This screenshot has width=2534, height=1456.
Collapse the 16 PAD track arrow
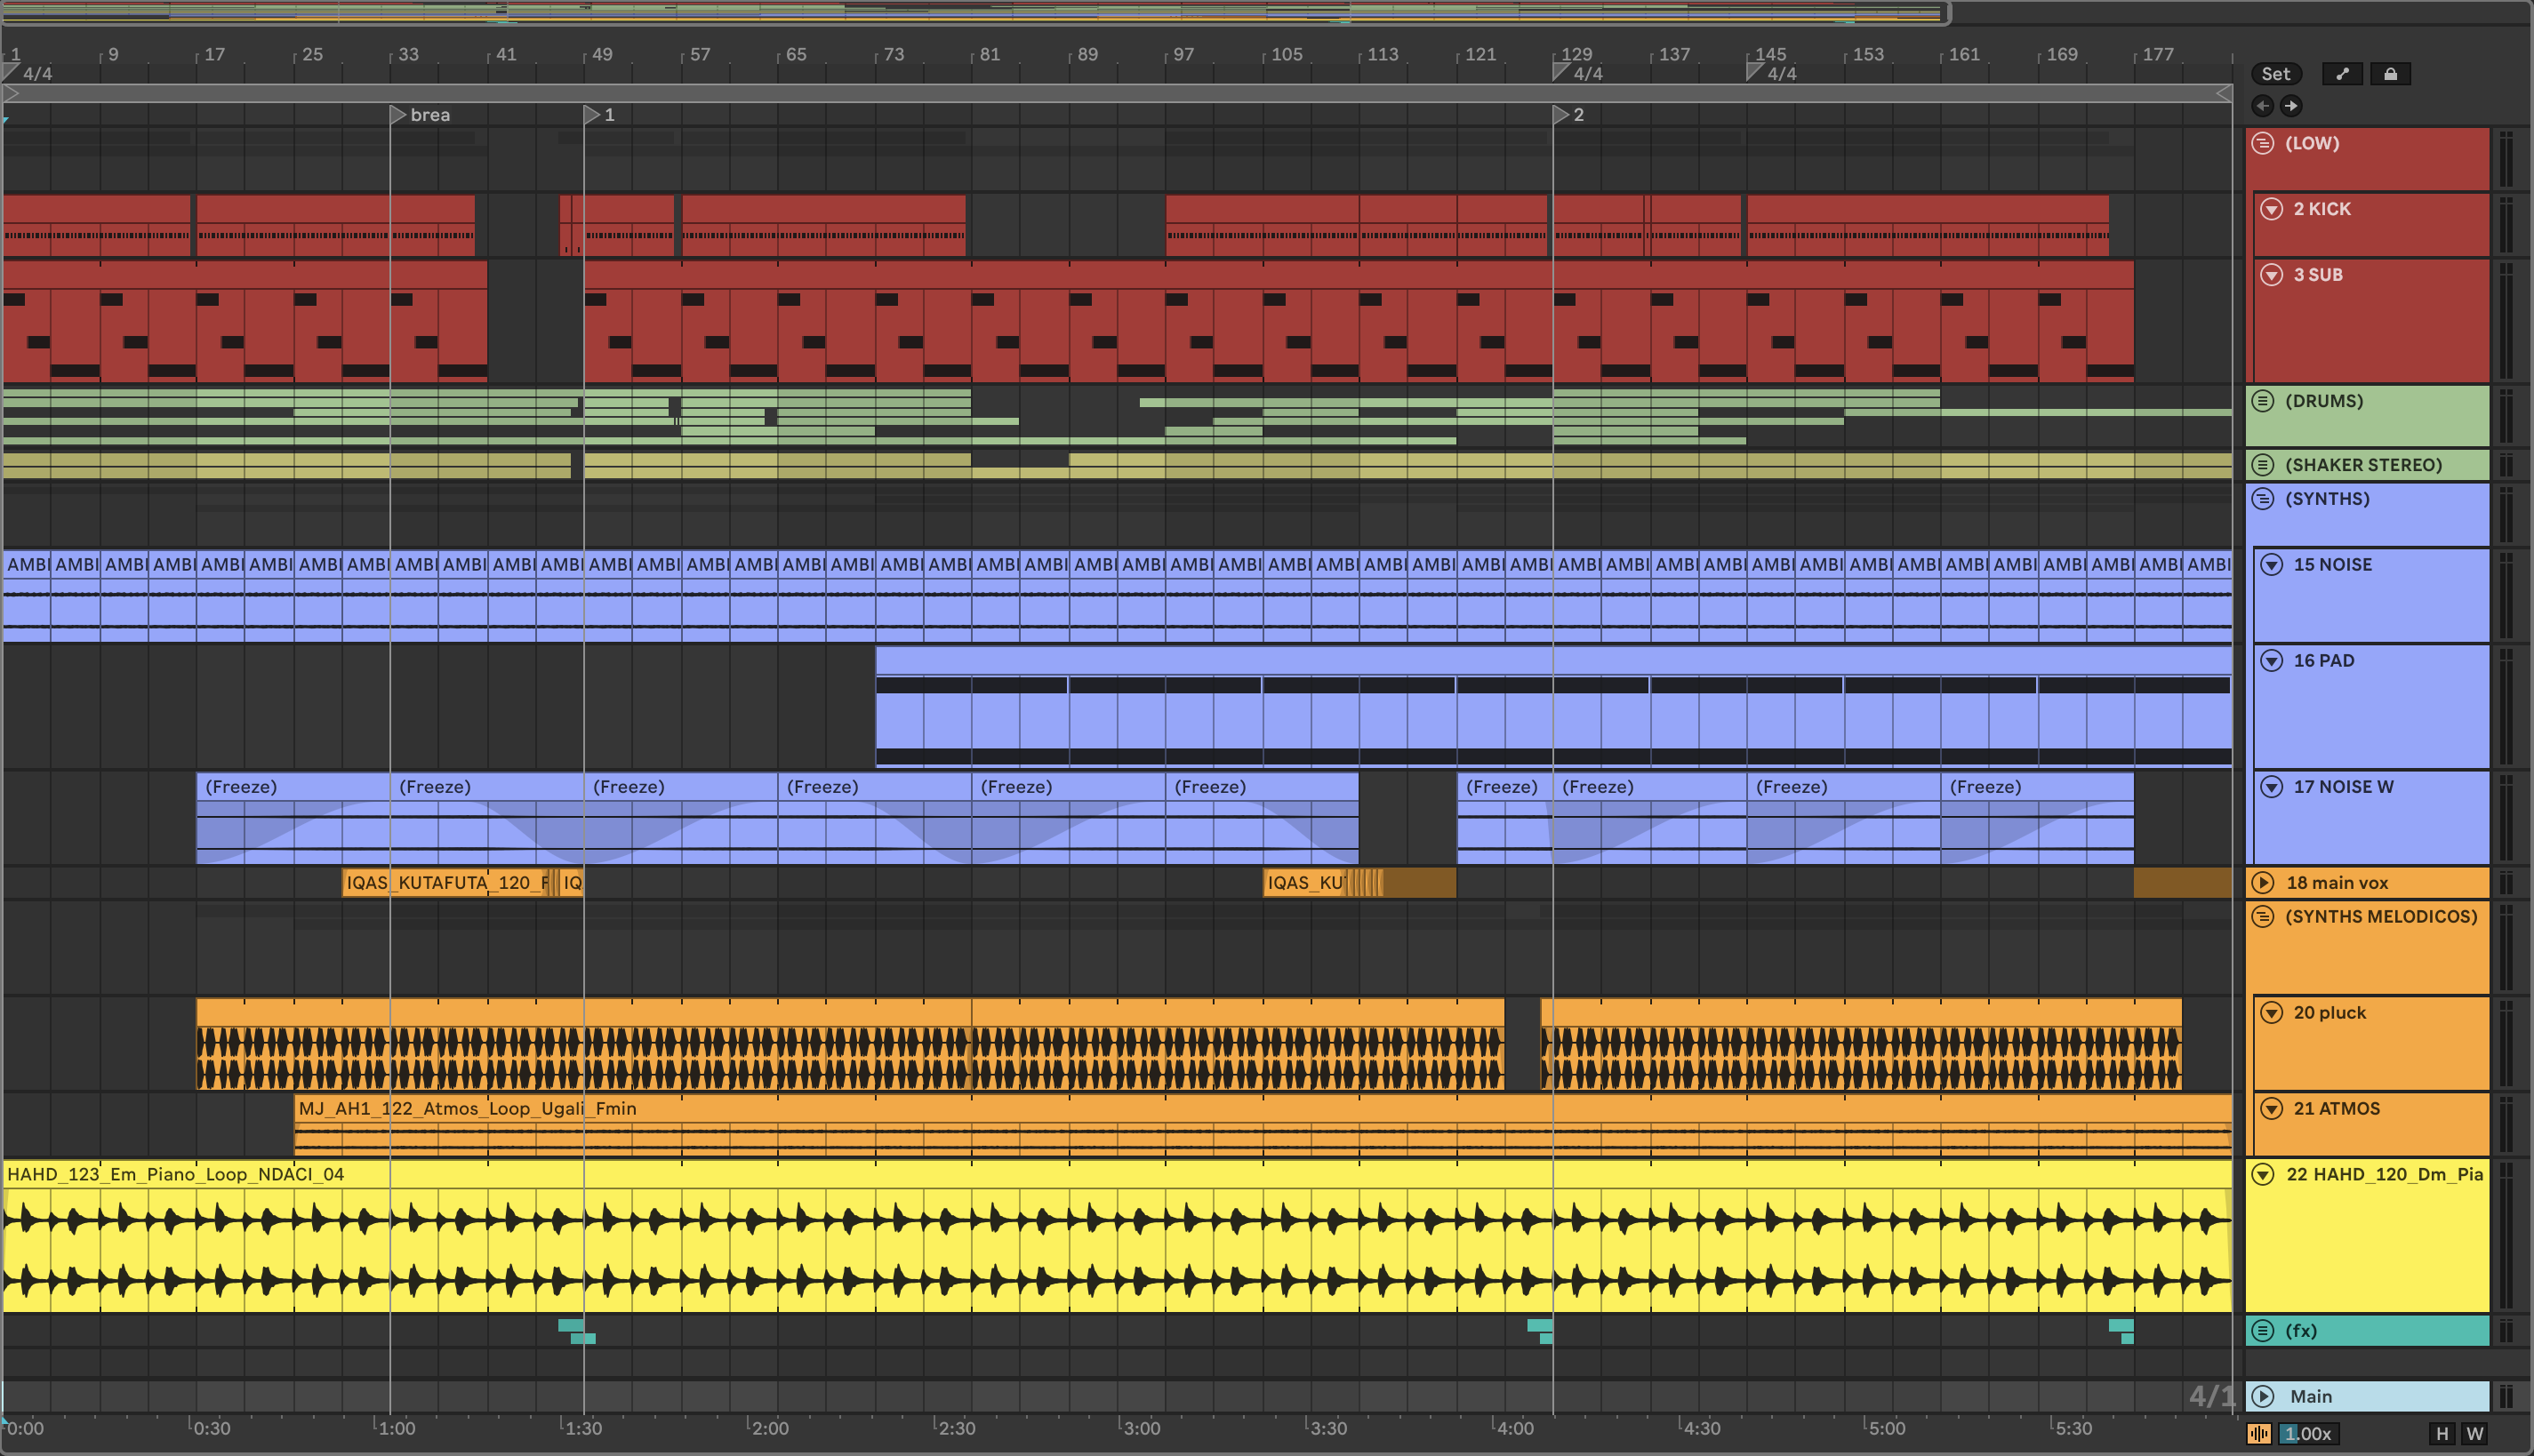(x=2272, y=660)
